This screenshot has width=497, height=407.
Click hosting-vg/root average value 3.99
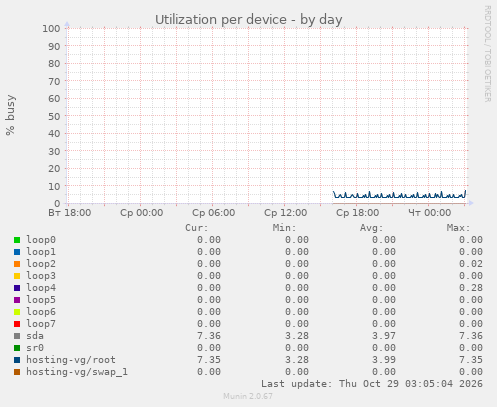[x=384, y=360]
